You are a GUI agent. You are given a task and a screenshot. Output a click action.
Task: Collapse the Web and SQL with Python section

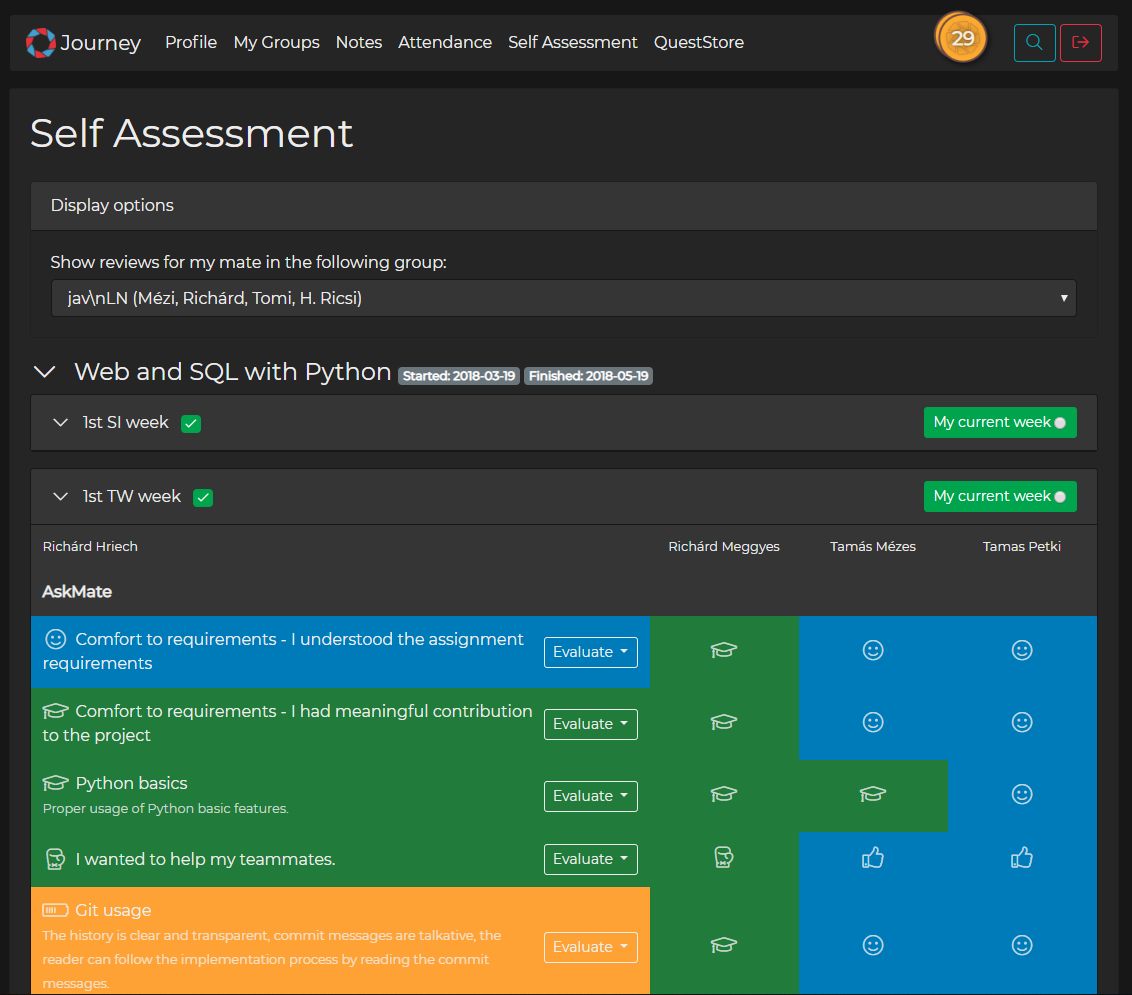[x=44, y=371]
